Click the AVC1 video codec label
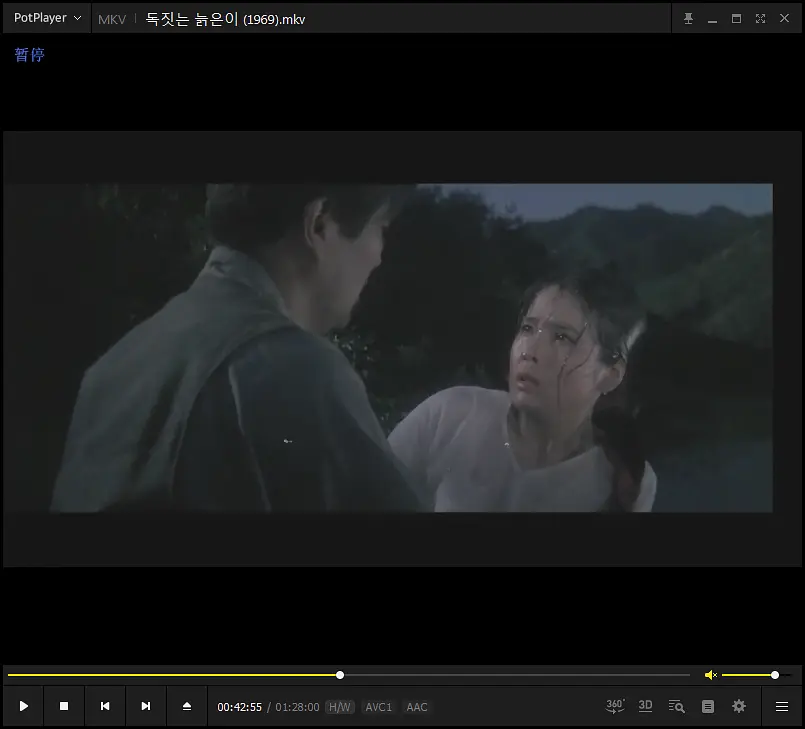This screenshot has height=729, width=805. click(378, 707)
